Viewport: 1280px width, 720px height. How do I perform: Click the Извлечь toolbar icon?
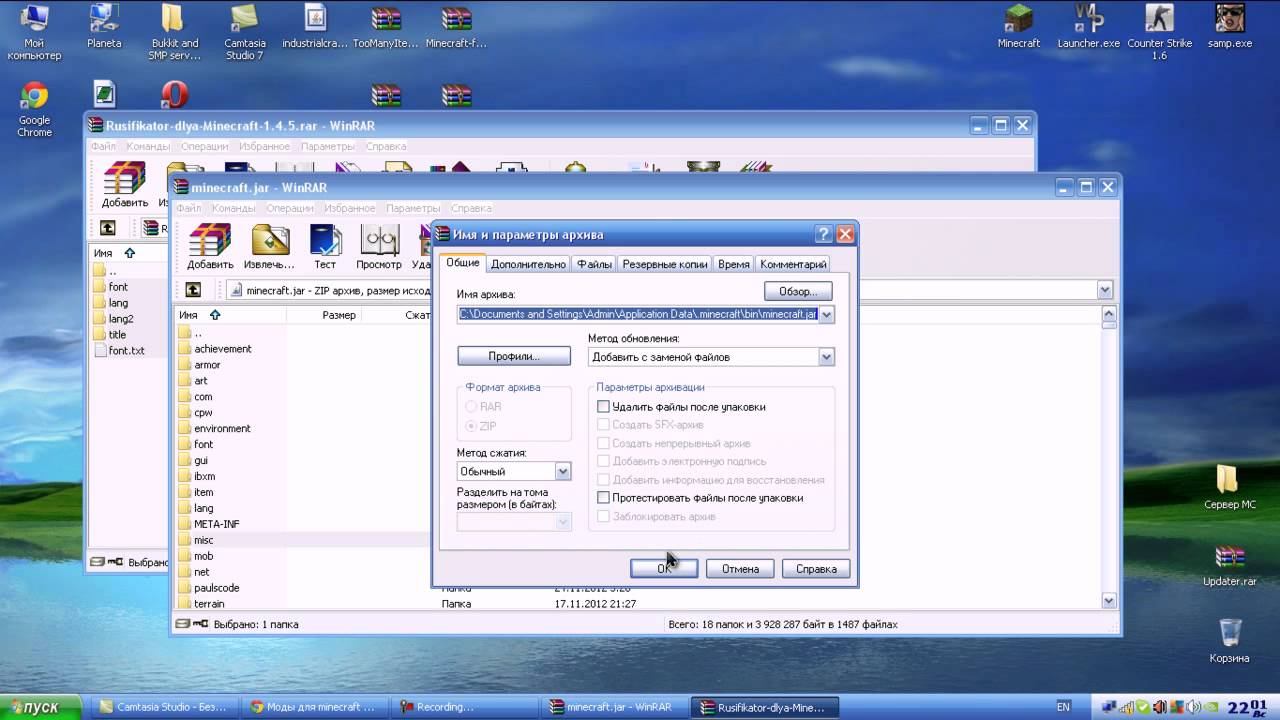click(270, 245)
